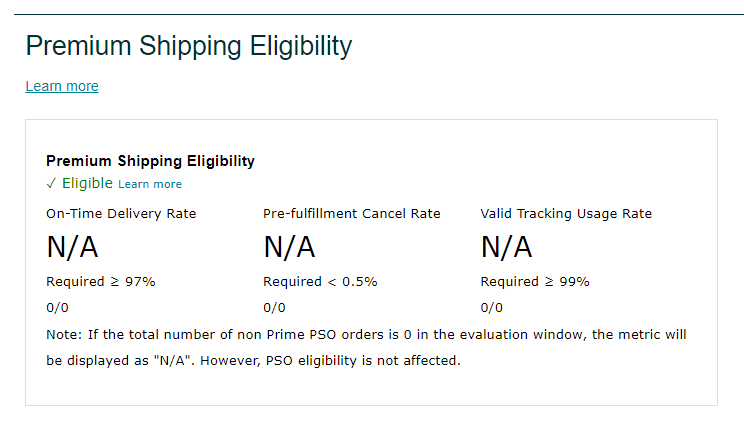744x427 pixels.
Task: Click 0/0 under Valid Tracking Usage Rate
Action: [492, 307]
